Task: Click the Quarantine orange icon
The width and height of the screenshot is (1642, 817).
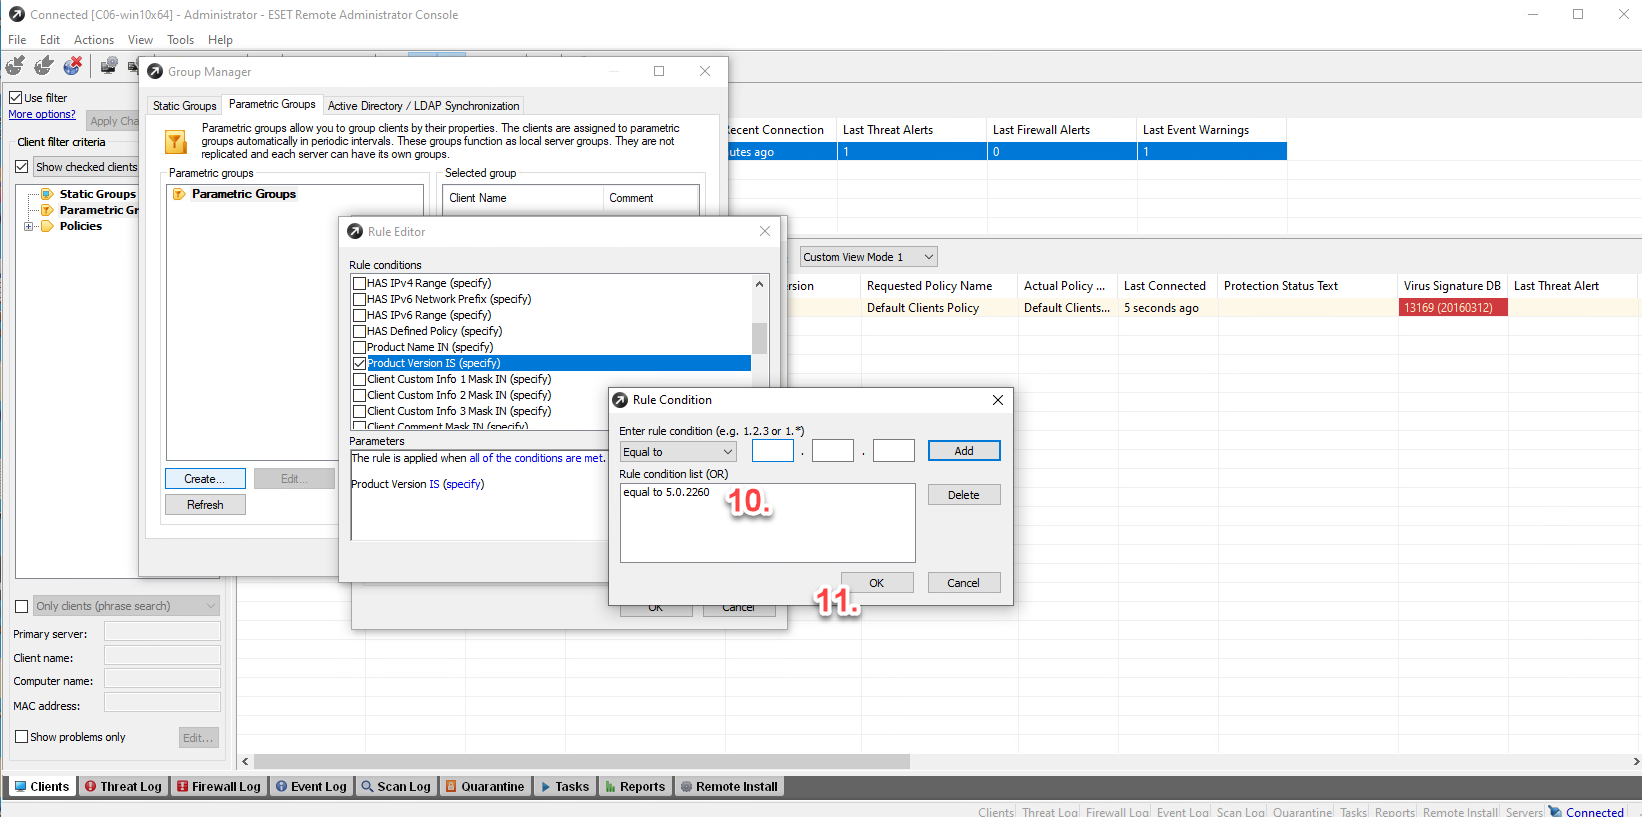Action: coord(451,787)
